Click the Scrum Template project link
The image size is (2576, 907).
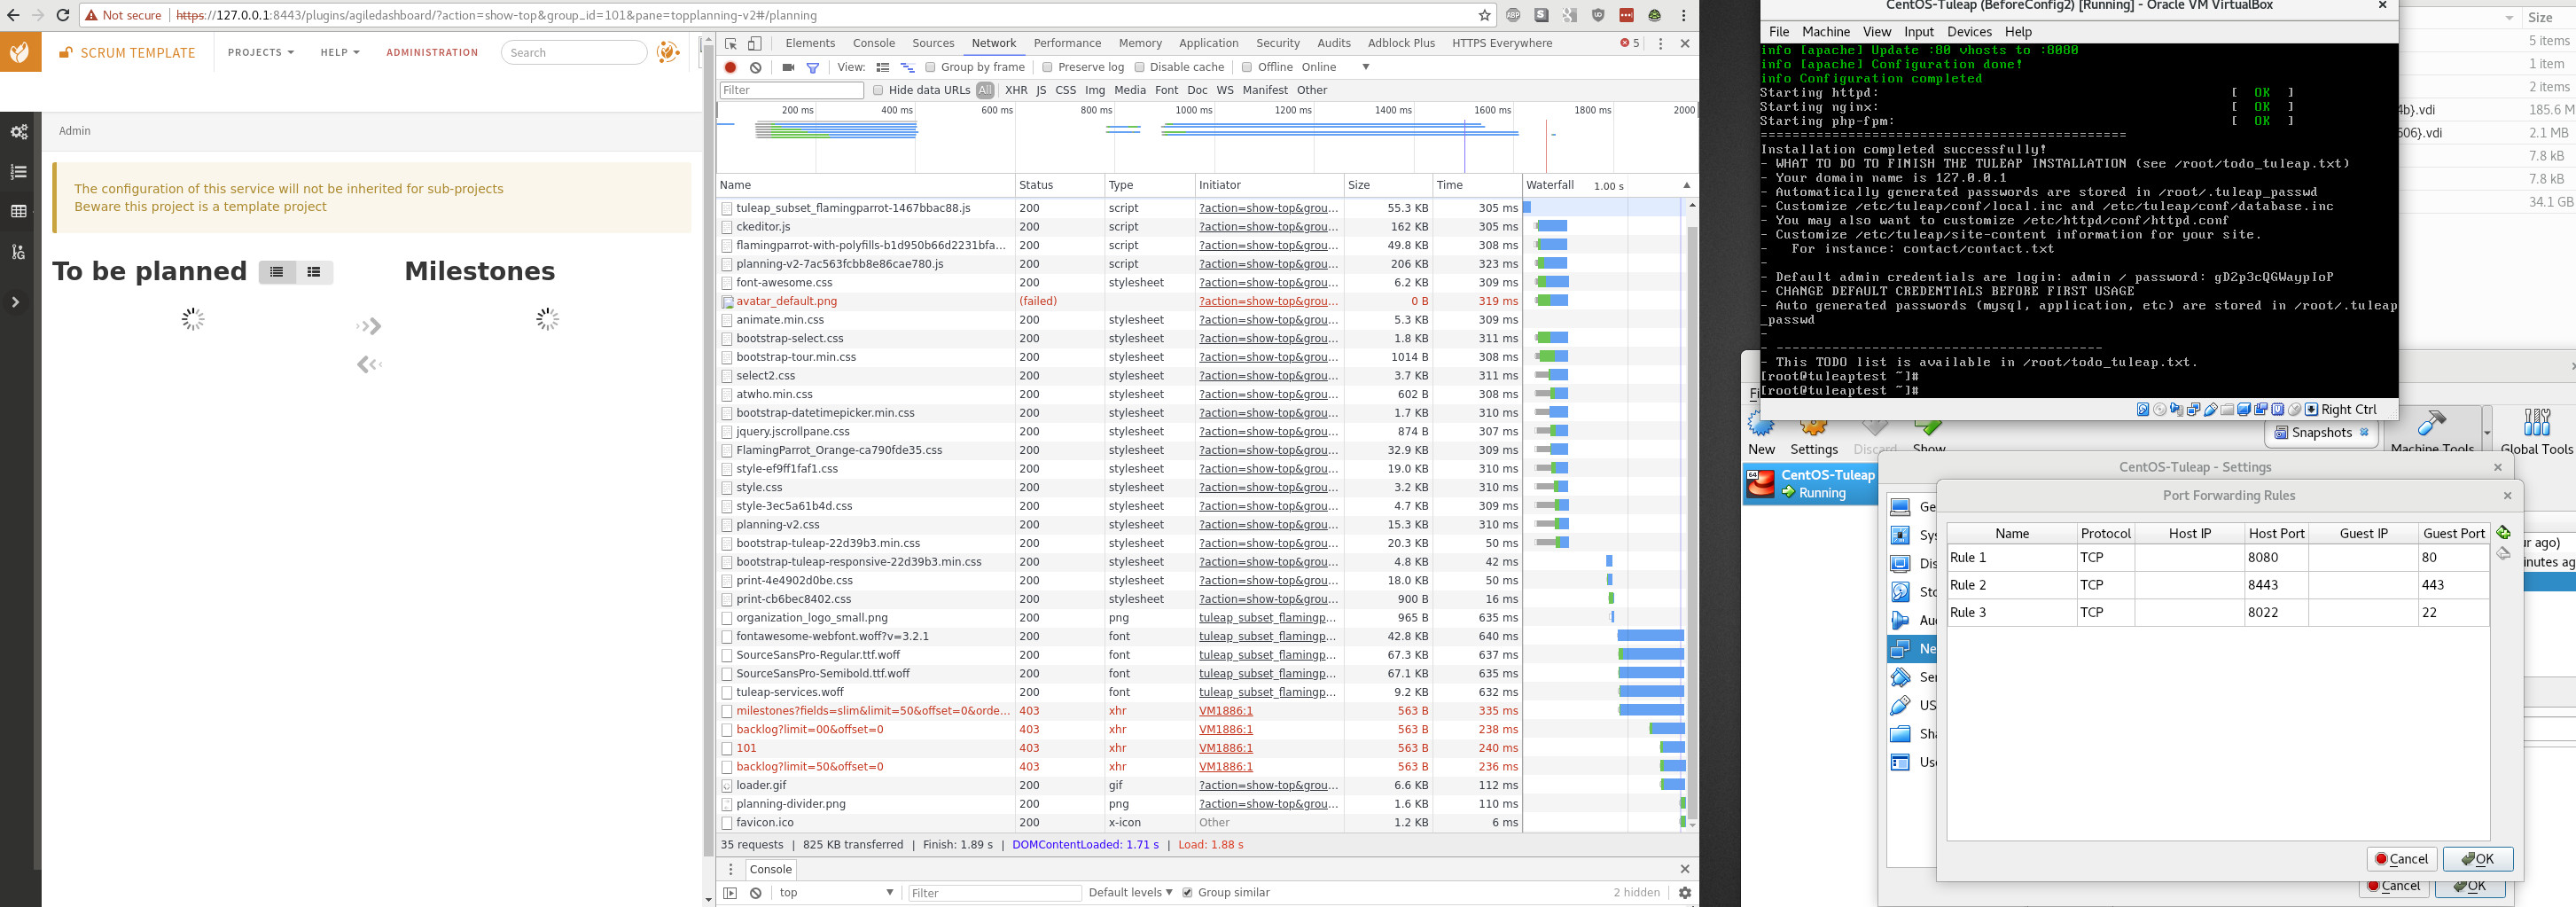(138, 53)
